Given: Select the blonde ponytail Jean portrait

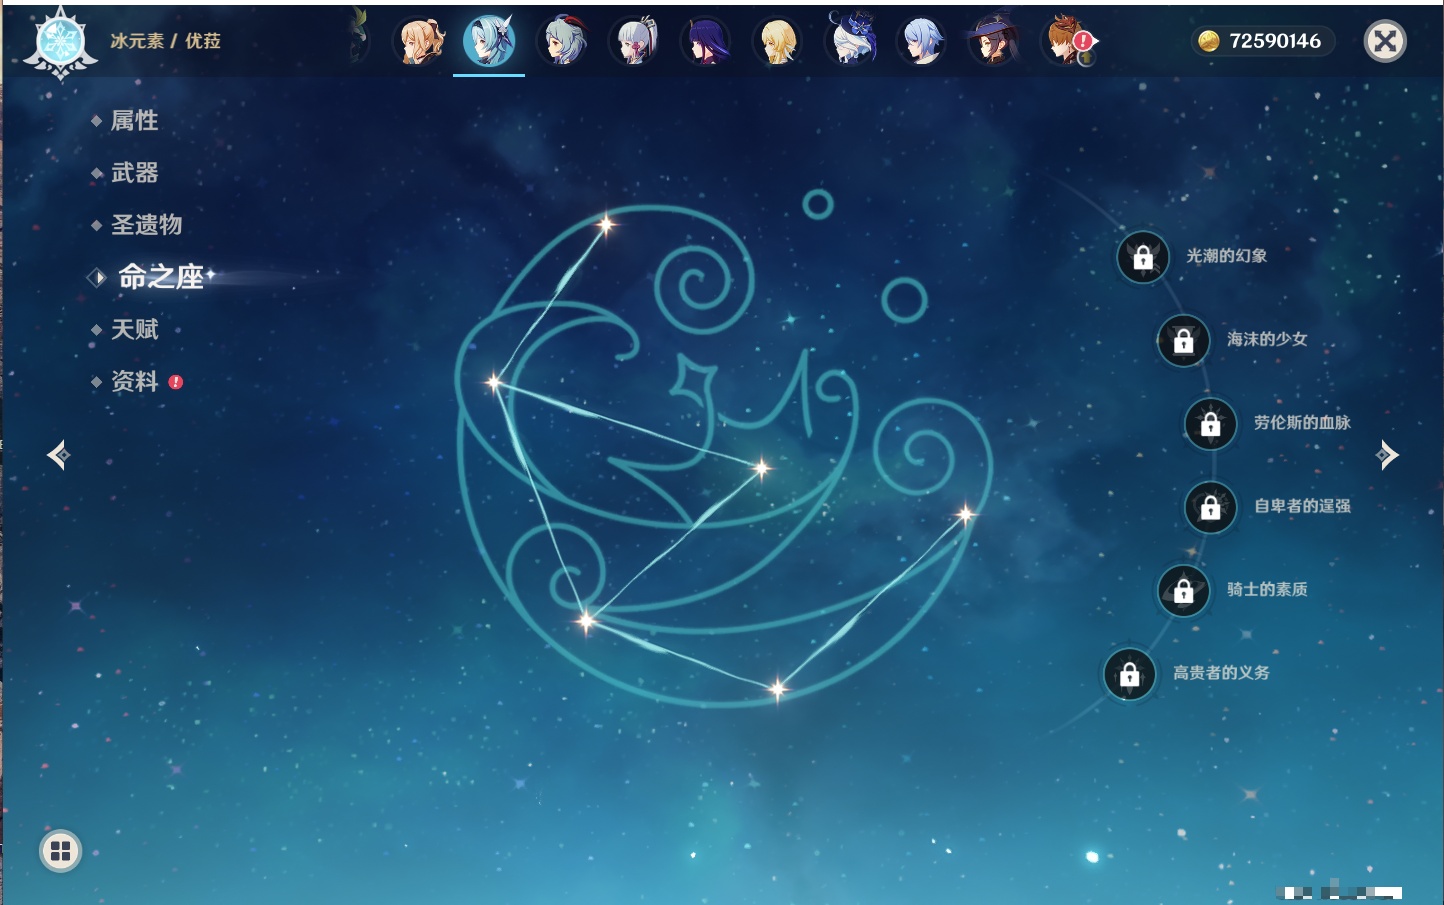Looking at the screenshot, I should click(x=421, y=41).
